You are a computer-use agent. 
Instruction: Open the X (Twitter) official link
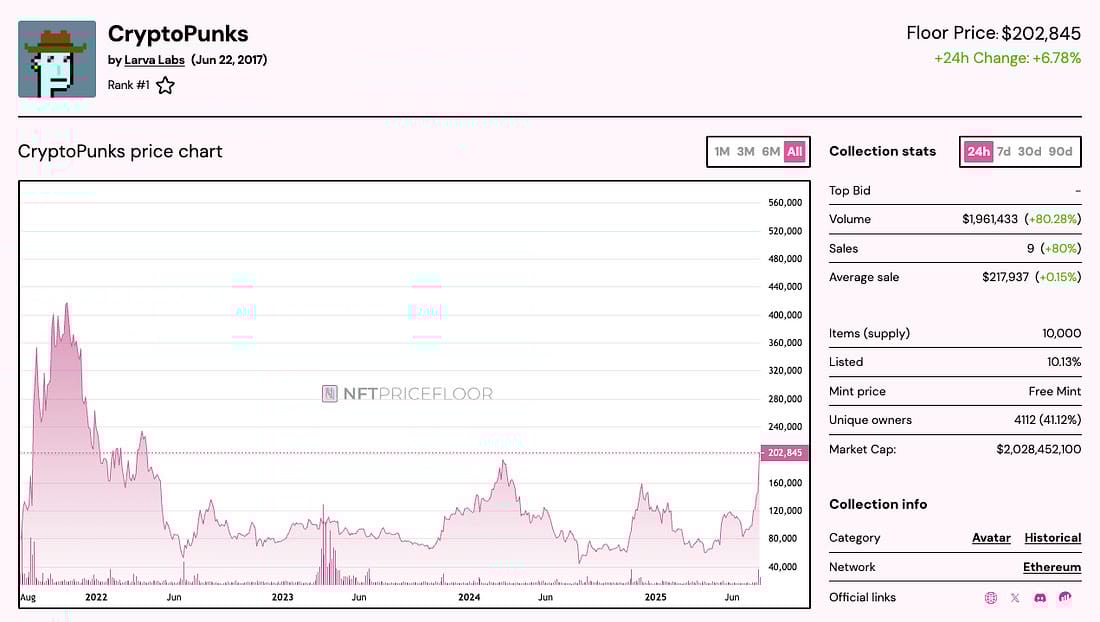pos(1015,597)
